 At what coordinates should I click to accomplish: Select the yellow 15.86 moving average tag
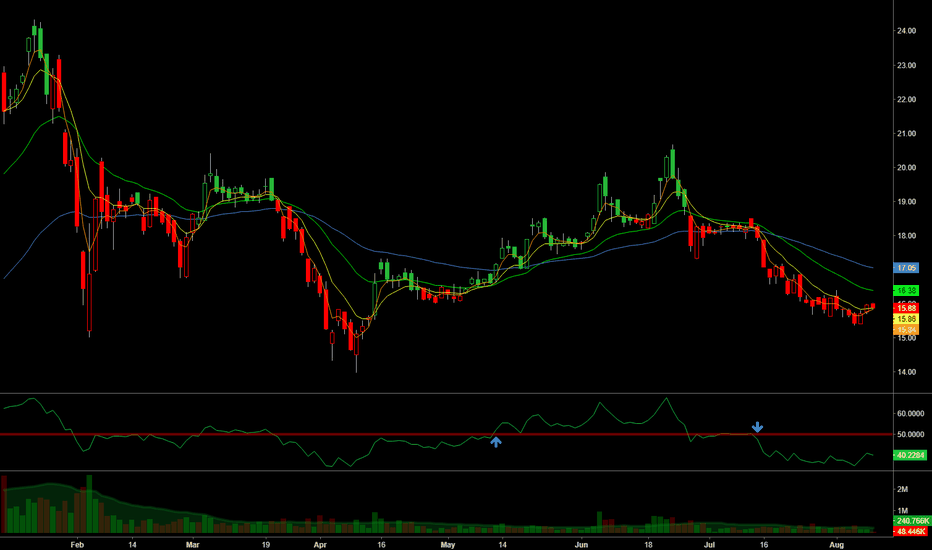(906, 319)
